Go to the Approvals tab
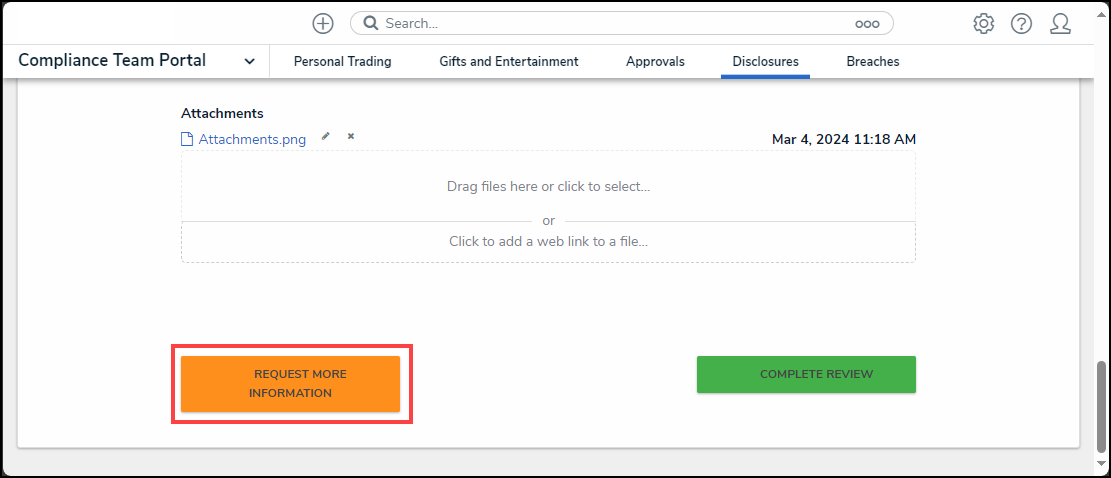Image resolution: width=1111 pixels, height=478 pixels. tap(655, 61)
